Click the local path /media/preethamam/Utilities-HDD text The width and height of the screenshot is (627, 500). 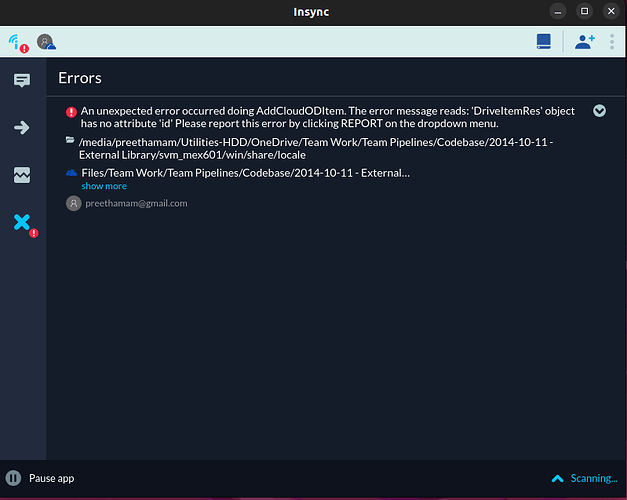coord(316,148)
